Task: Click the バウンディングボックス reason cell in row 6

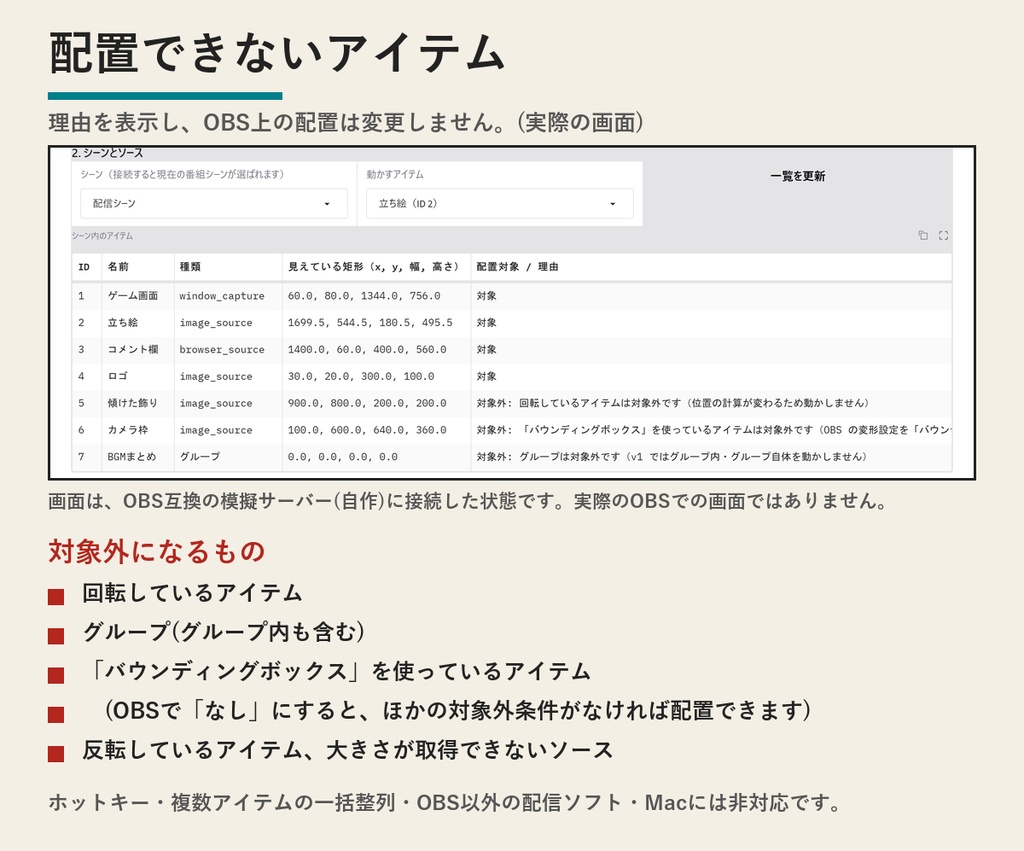Action: click(x=711, y=430)
